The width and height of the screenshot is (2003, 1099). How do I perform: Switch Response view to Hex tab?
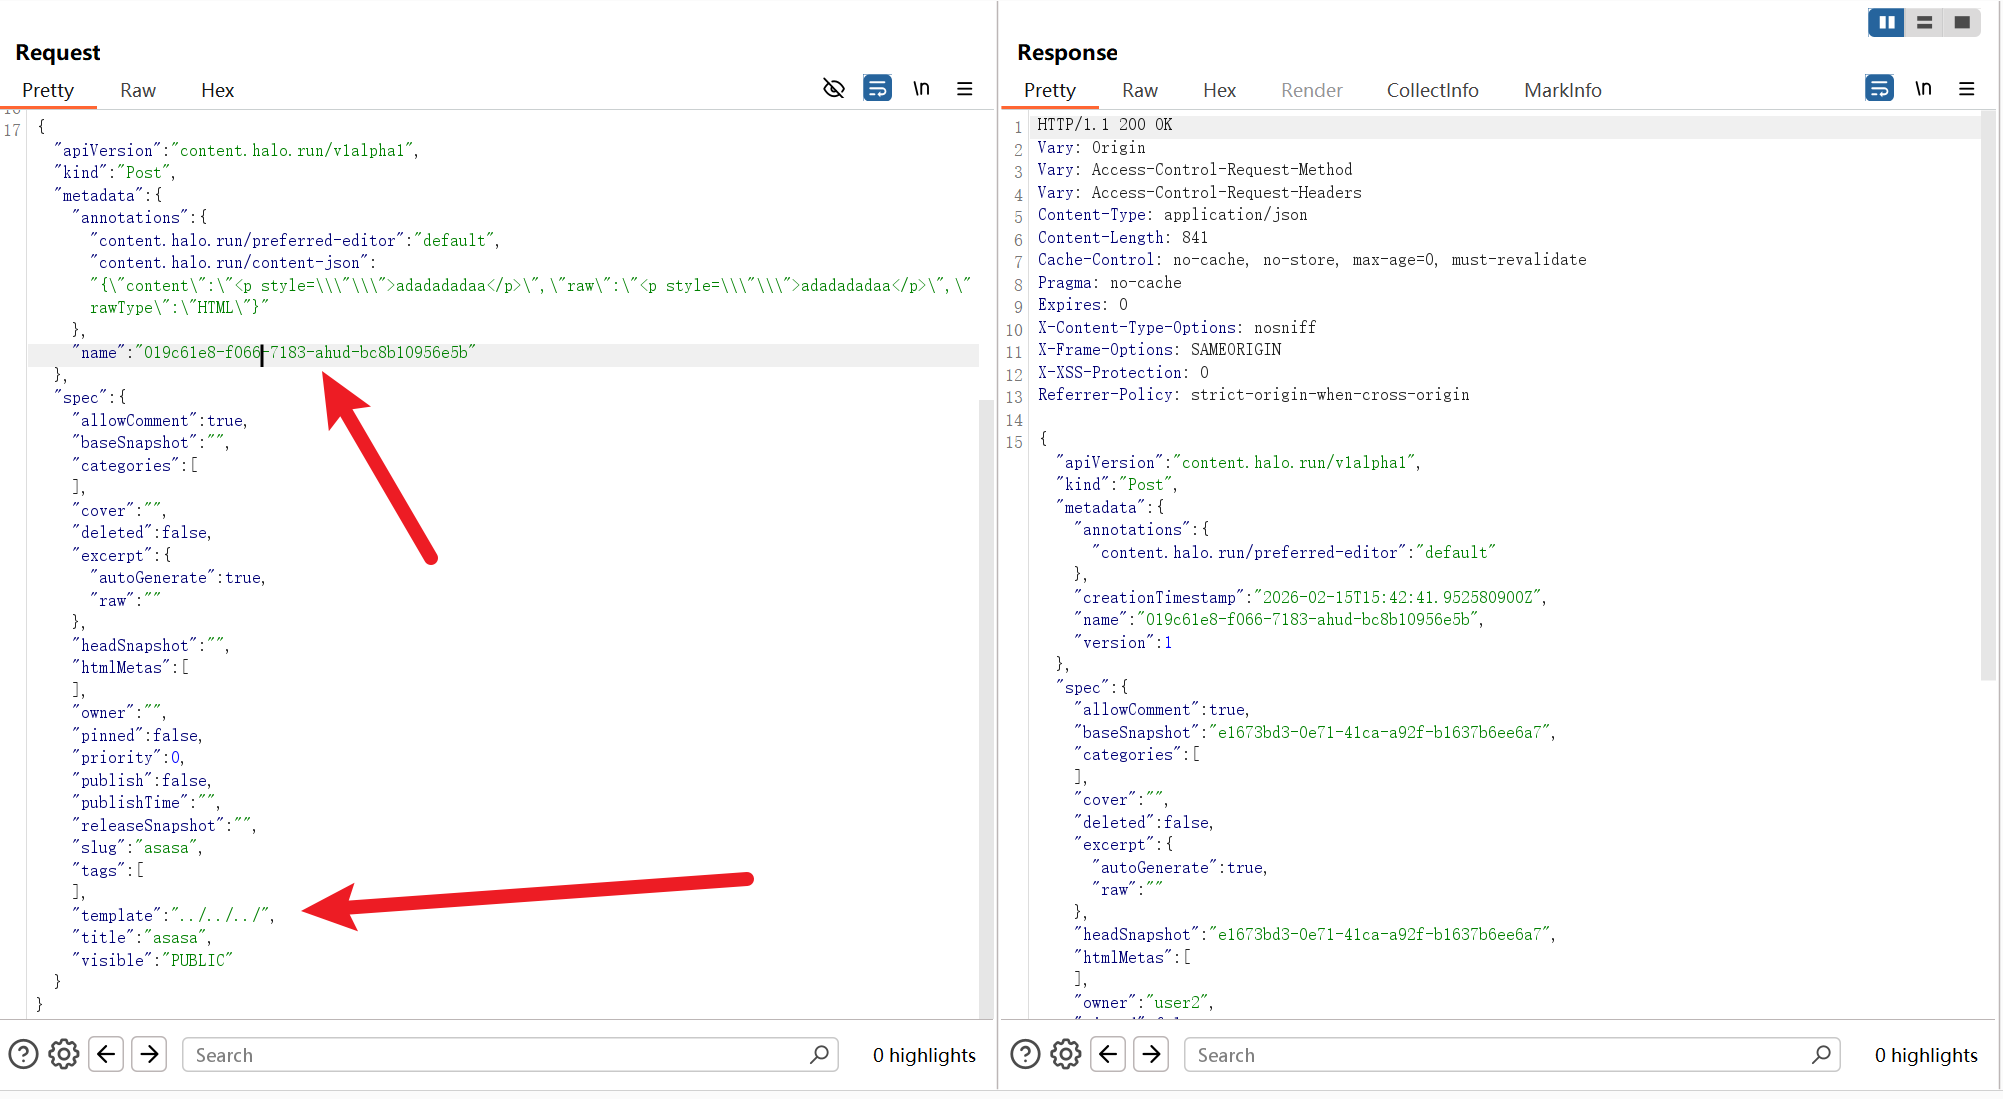click(x=1219, y=90)
